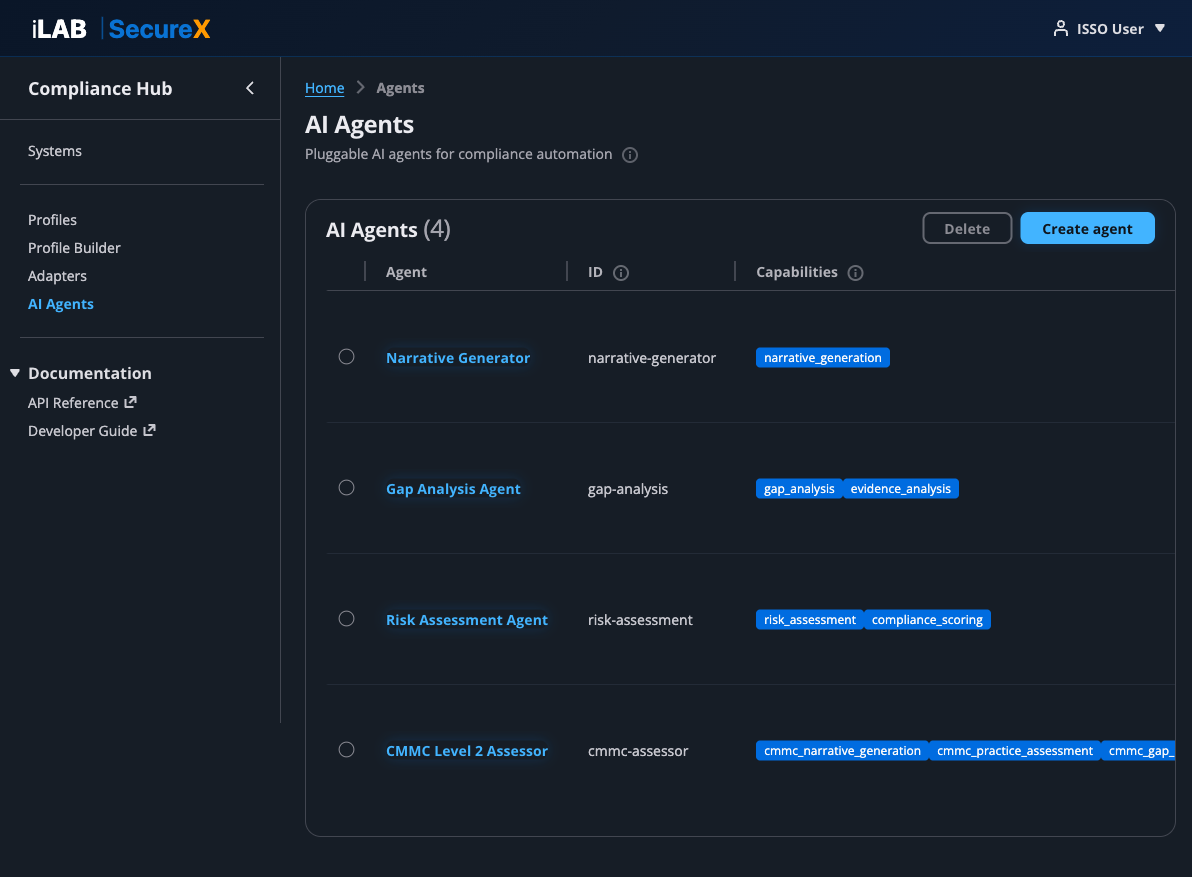The height and width of the screenshot is (877, 1192).
Task: Open the ISSO User dropdown arrow
Action: (1160, 28)
